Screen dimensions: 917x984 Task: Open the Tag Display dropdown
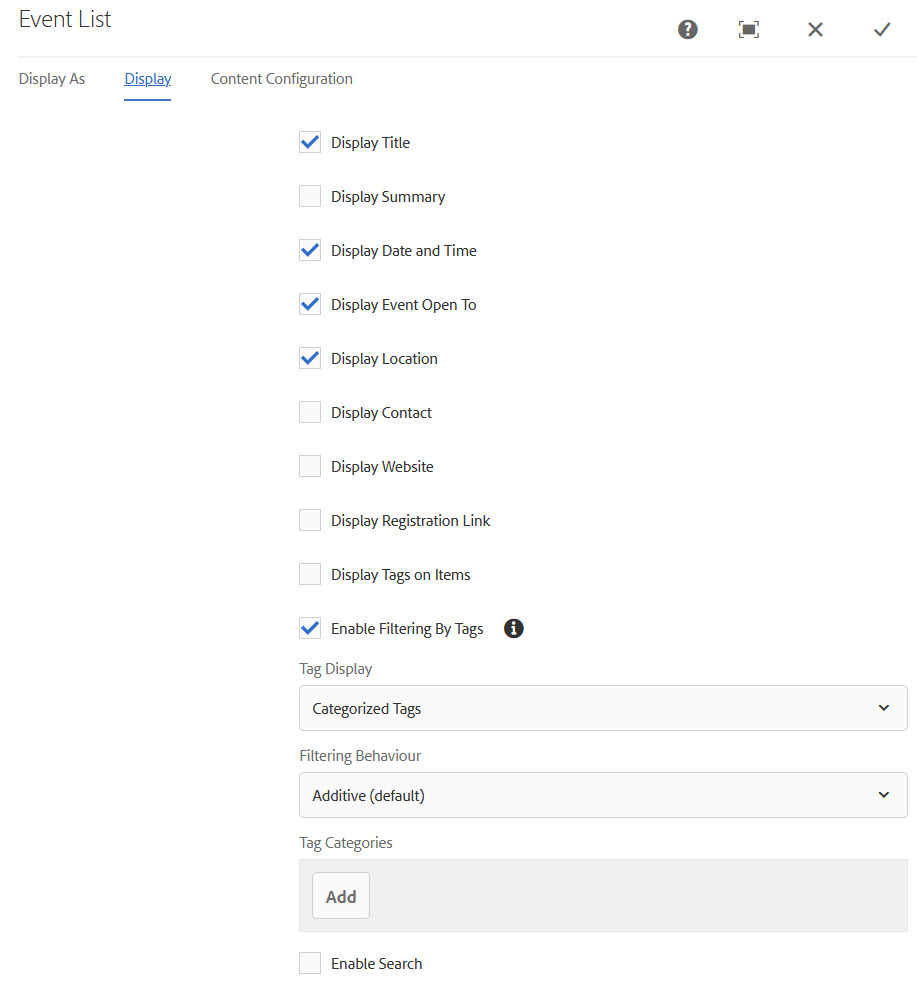pos(603,708)
